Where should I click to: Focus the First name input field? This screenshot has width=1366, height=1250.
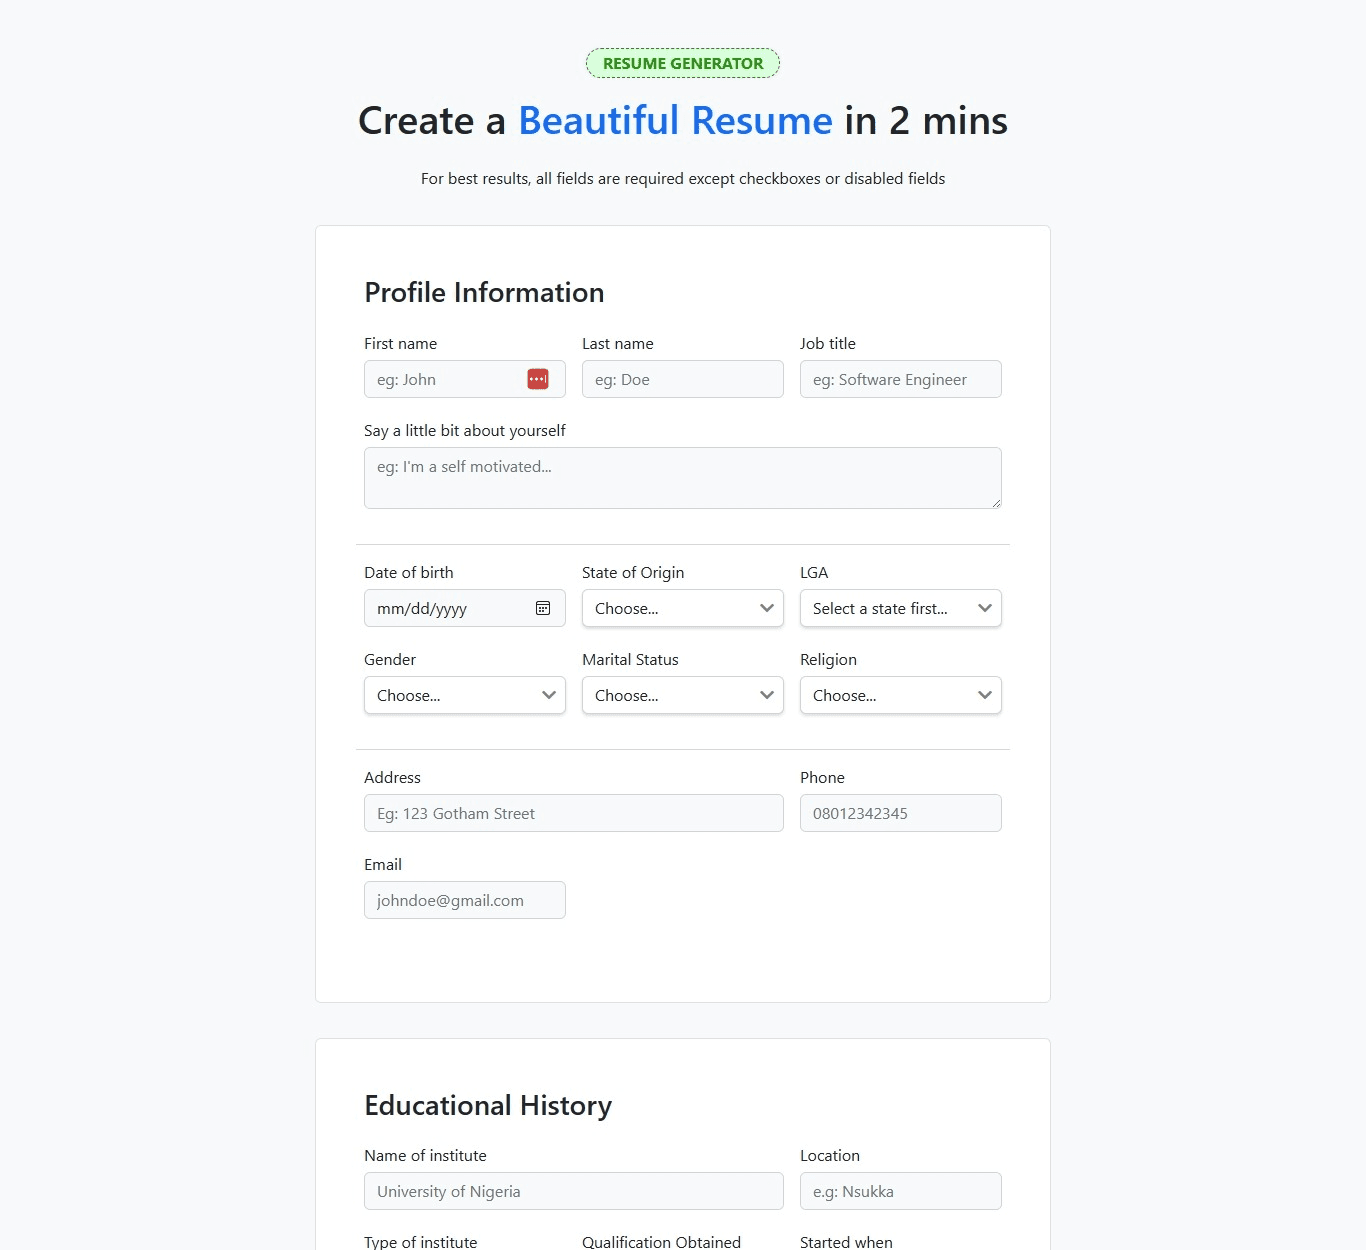tap(445, 379)
